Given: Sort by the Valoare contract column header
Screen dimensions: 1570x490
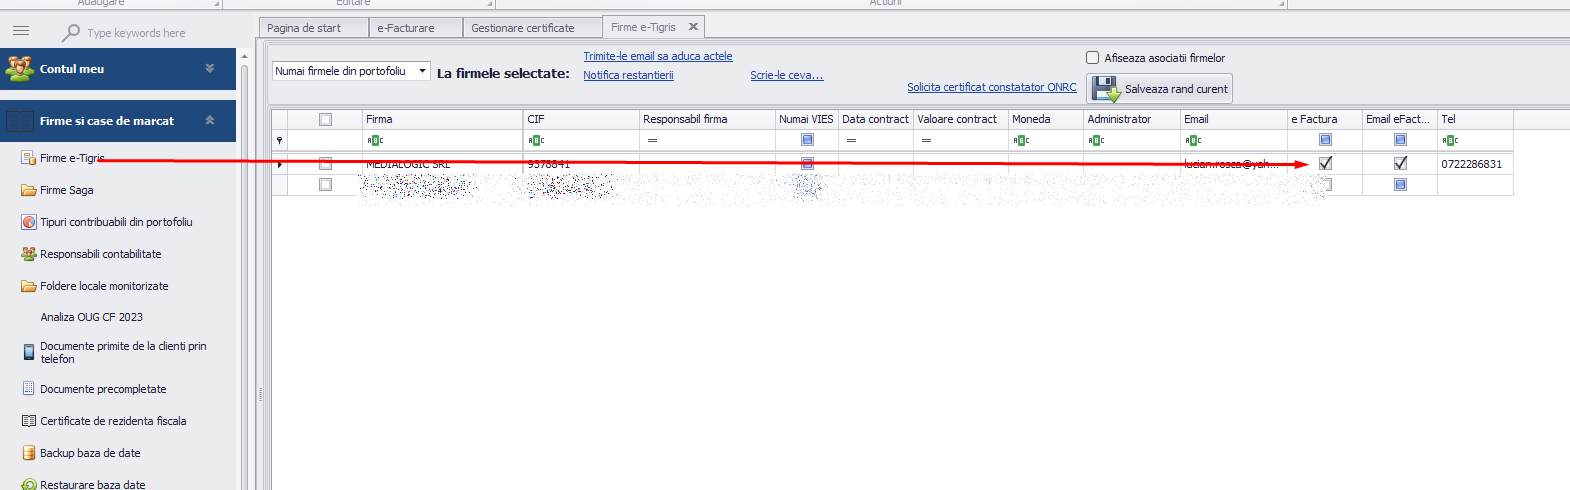Looking at the screenshot, I should [961, 119].
